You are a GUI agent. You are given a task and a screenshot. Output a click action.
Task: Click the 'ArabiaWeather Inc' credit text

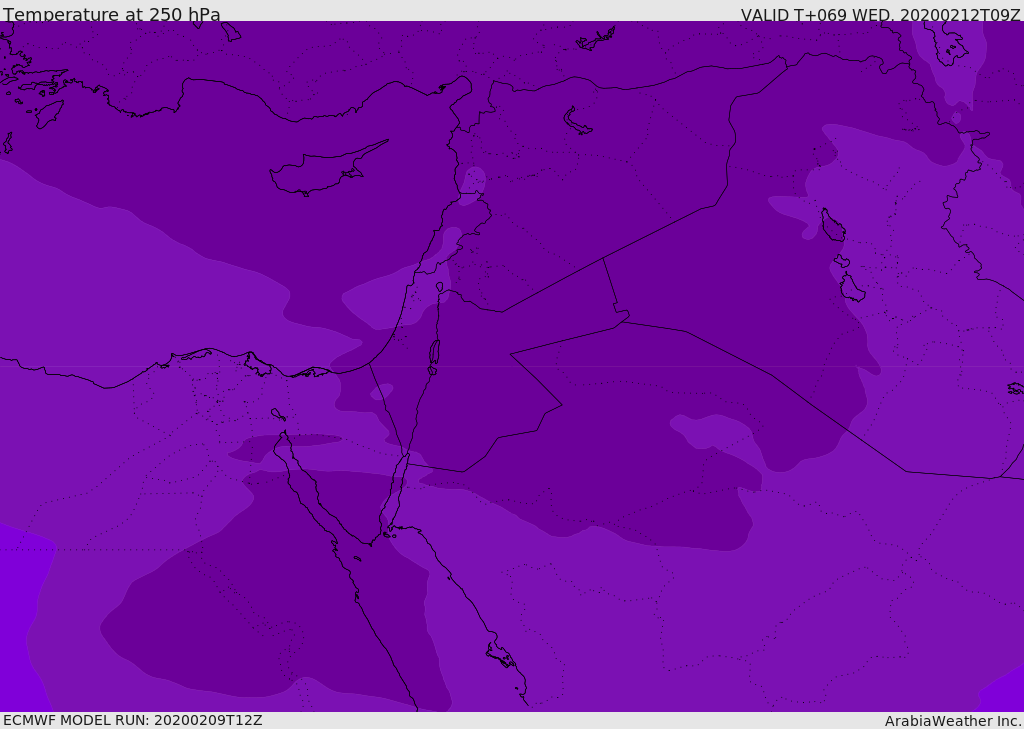(952, 721)
